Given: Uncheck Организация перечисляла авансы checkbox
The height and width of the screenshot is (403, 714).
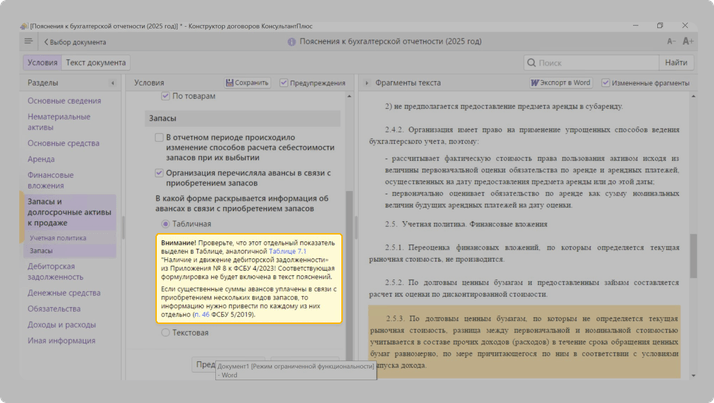Looking at the screenshot, I should [x=159, y=173].
